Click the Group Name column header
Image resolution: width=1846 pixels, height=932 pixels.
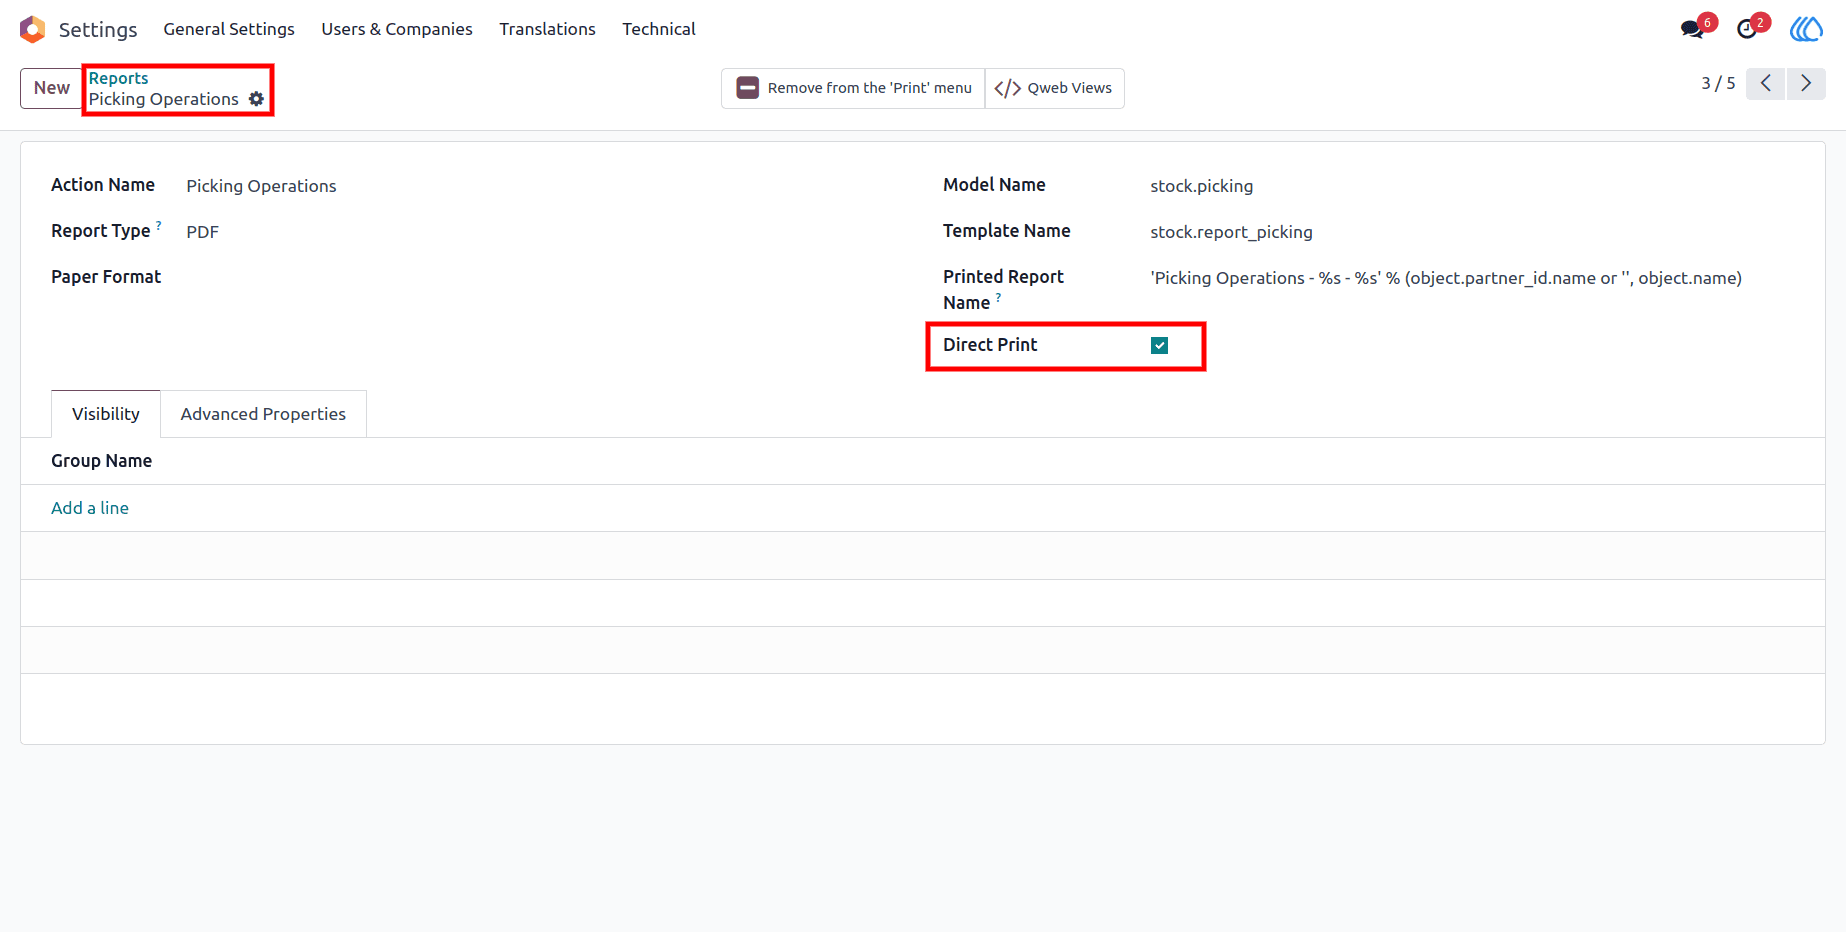(x=102, y=461)
